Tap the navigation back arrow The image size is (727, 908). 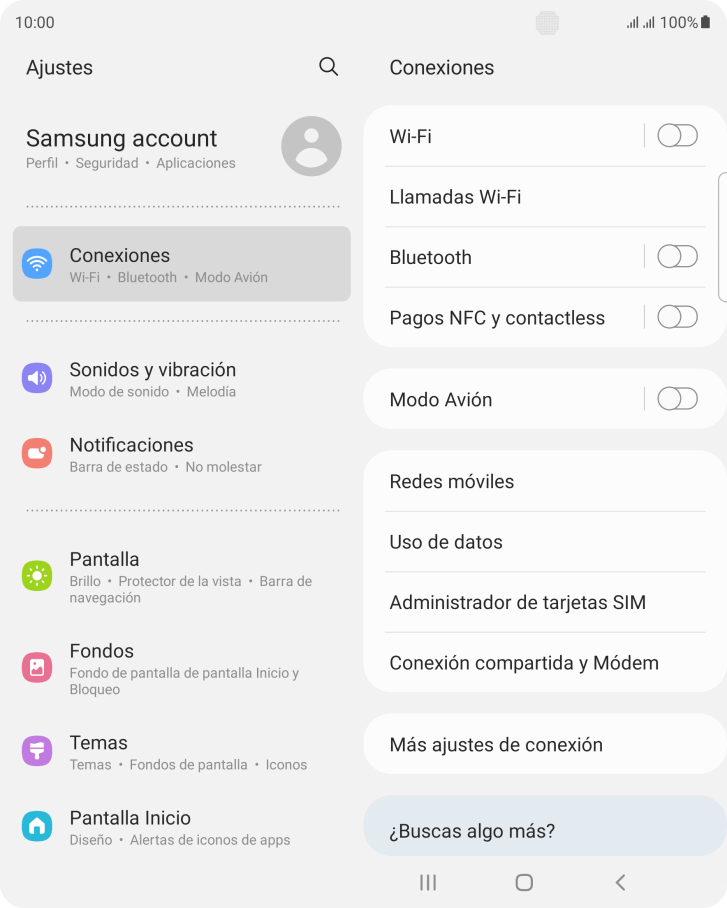click(x=620, y=883)
